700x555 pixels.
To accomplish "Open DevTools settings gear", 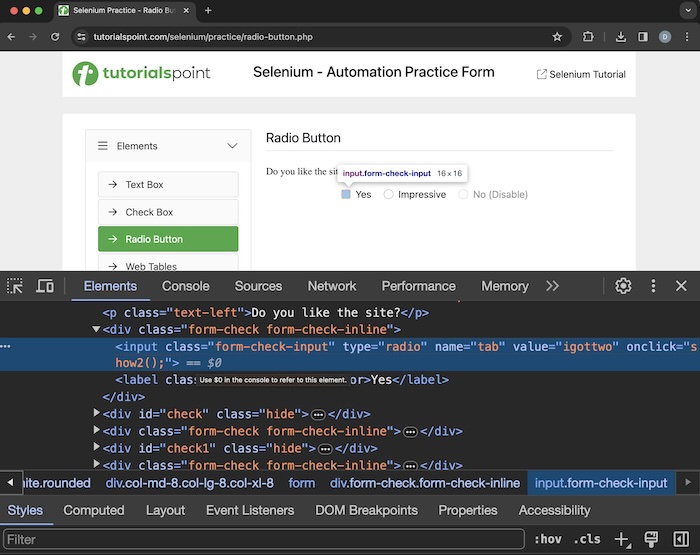I will click(x=623, y=286).
